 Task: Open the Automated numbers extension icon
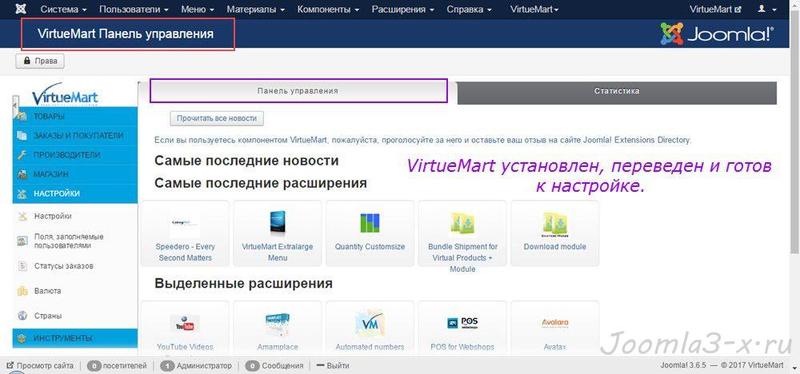point(370,323)
